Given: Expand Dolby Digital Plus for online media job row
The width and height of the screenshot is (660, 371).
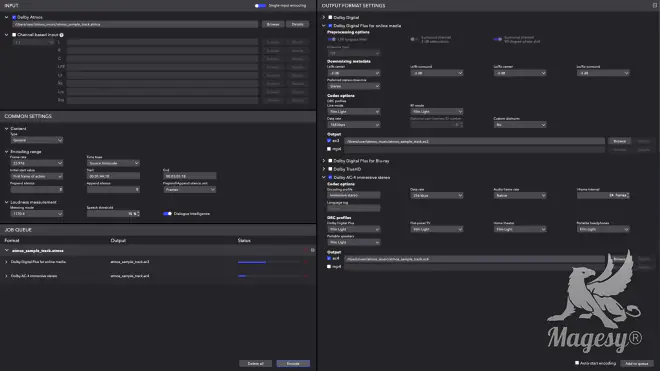Looking at the screenshot, I should pos(6,262).
